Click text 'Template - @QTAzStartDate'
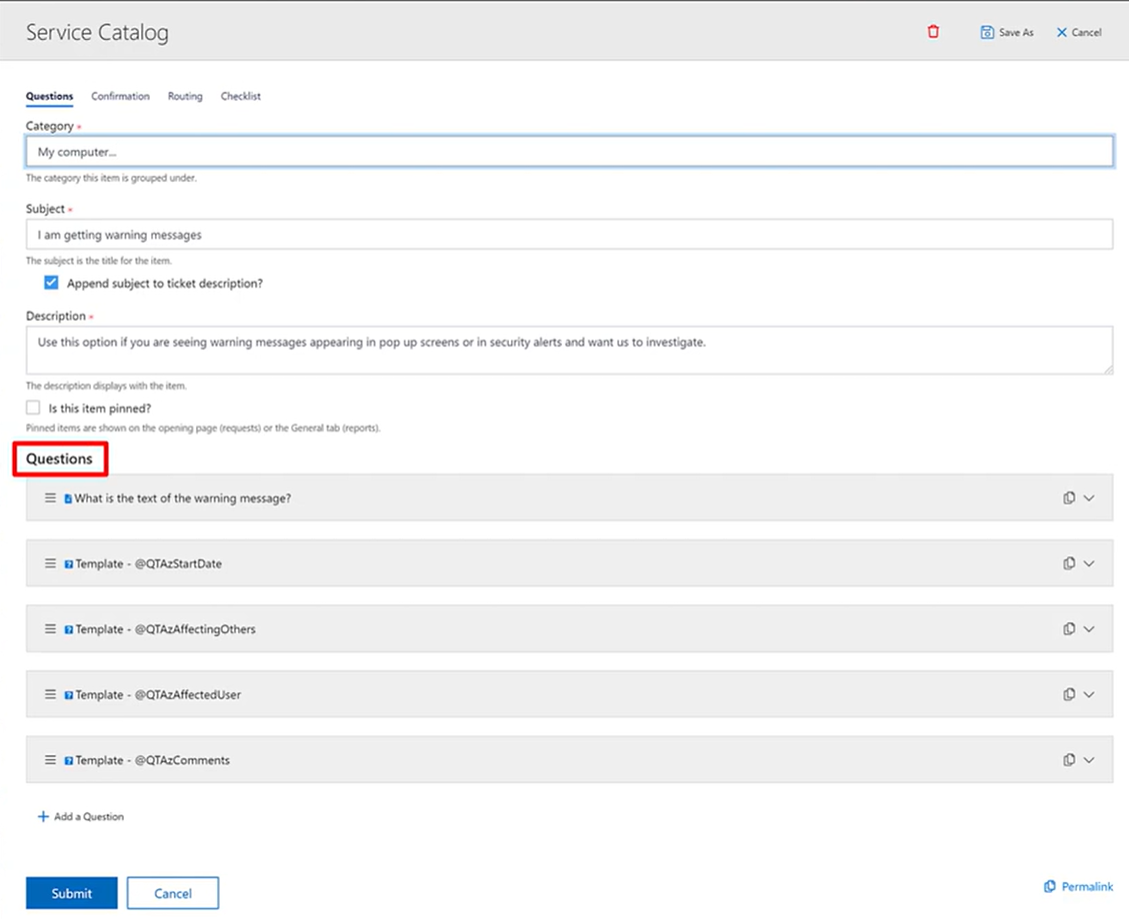The height and width of the screenshot is (919, 1129). point(148,563)
